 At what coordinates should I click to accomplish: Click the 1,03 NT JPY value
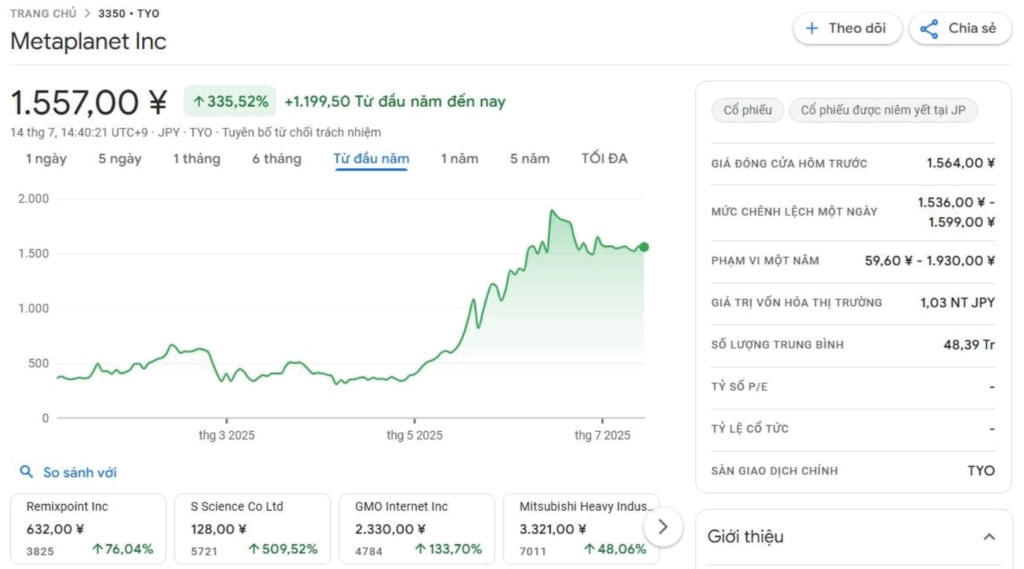pyautogui.click(x=957, y=302)
